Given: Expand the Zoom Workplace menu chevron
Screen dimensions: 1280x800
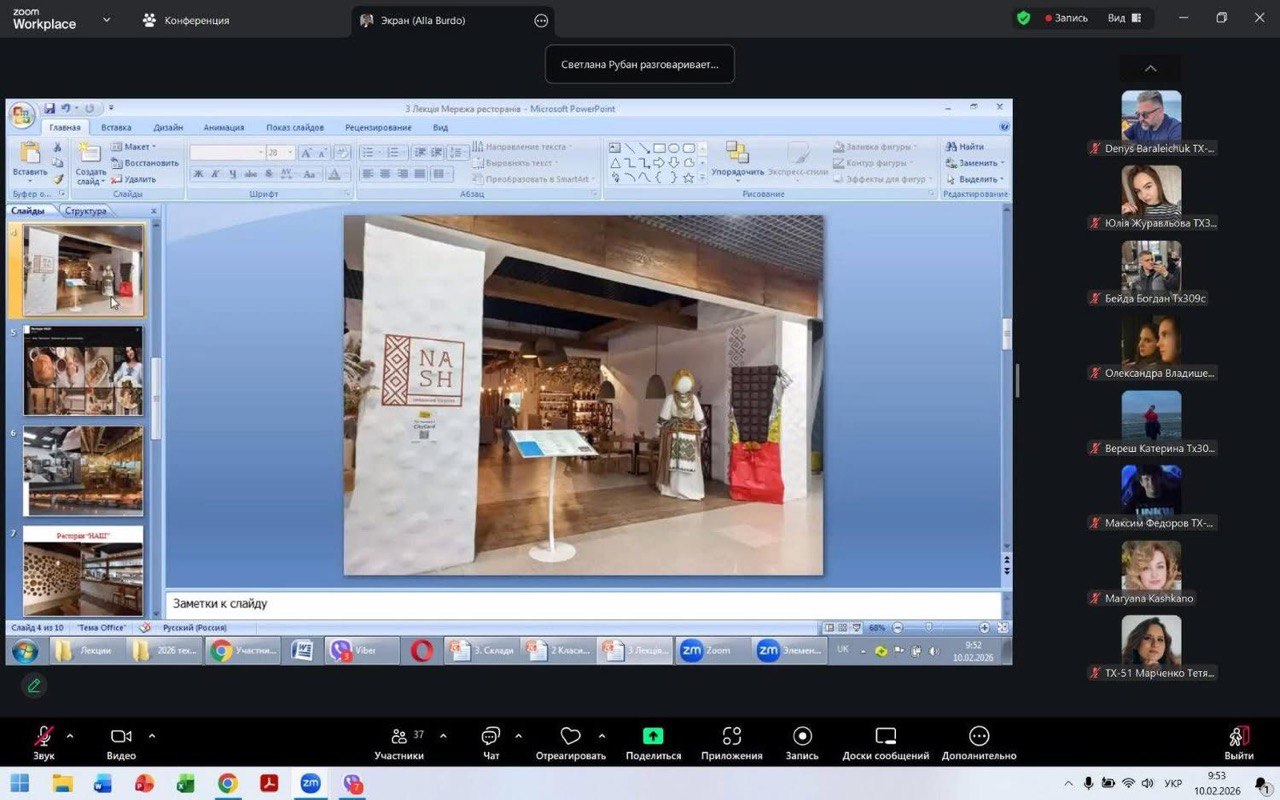Looking at the screenshot, I should tap(107, 19).
